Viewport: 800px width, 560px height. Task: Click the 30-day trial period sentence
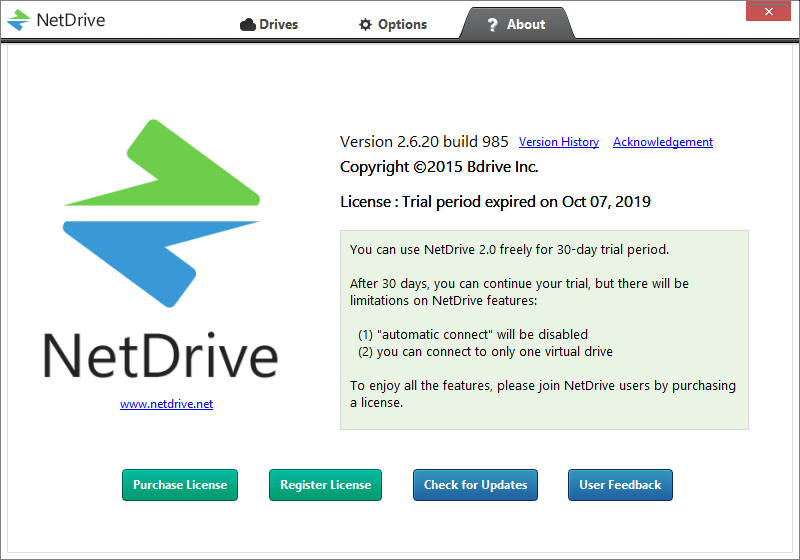pos(509,249)
